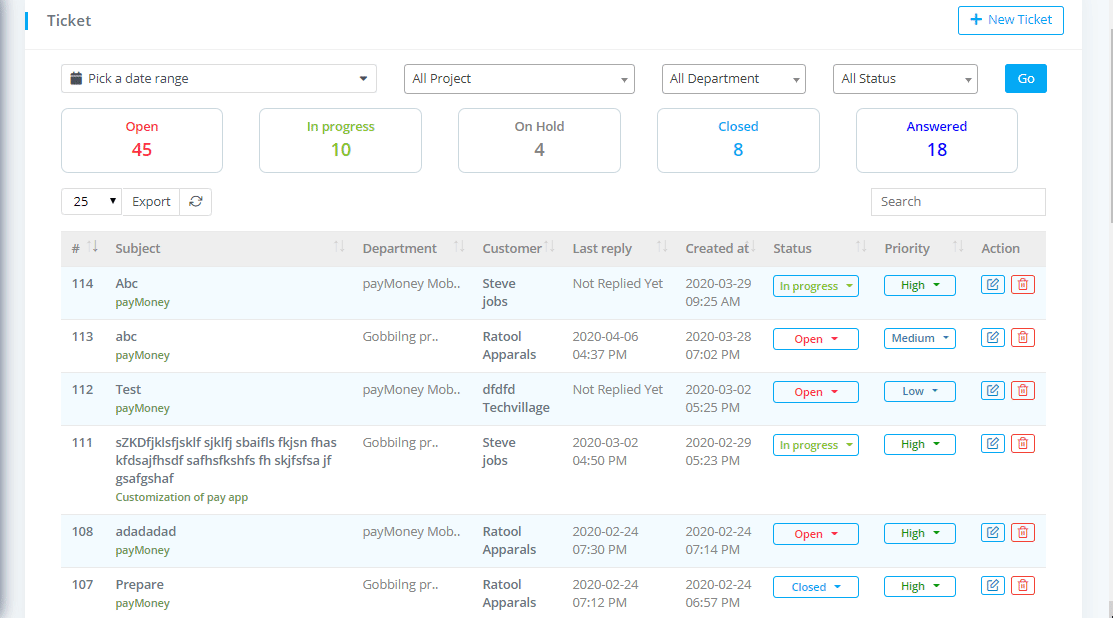The height and width of the screenshot is (618, 1113).
Task: Click the delete icon for ticket 113
Action: pyautogui.click(x=1022, y=338)
